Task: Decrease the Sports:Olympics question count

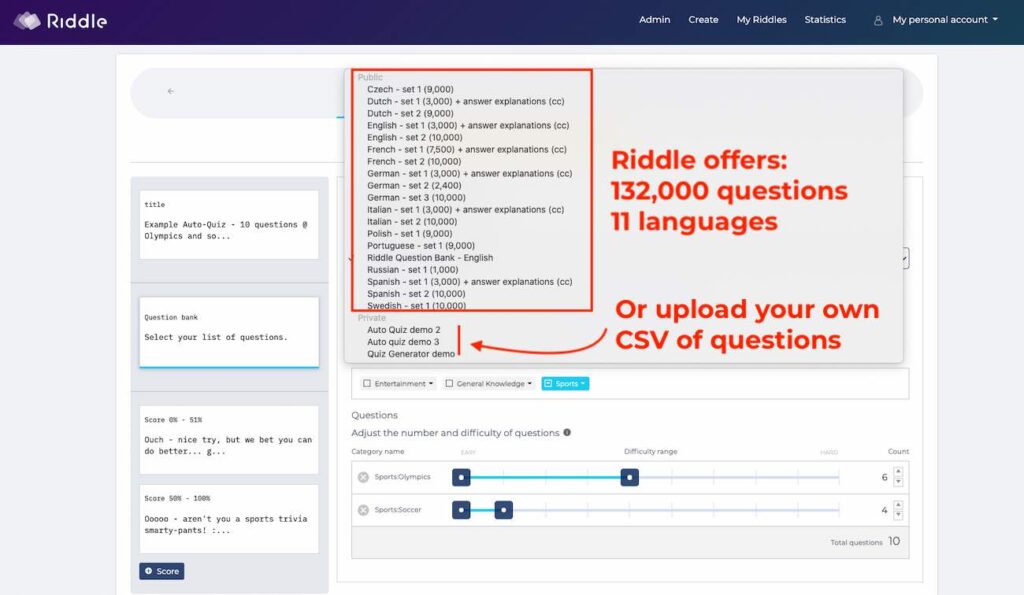Action: point(898,482)
